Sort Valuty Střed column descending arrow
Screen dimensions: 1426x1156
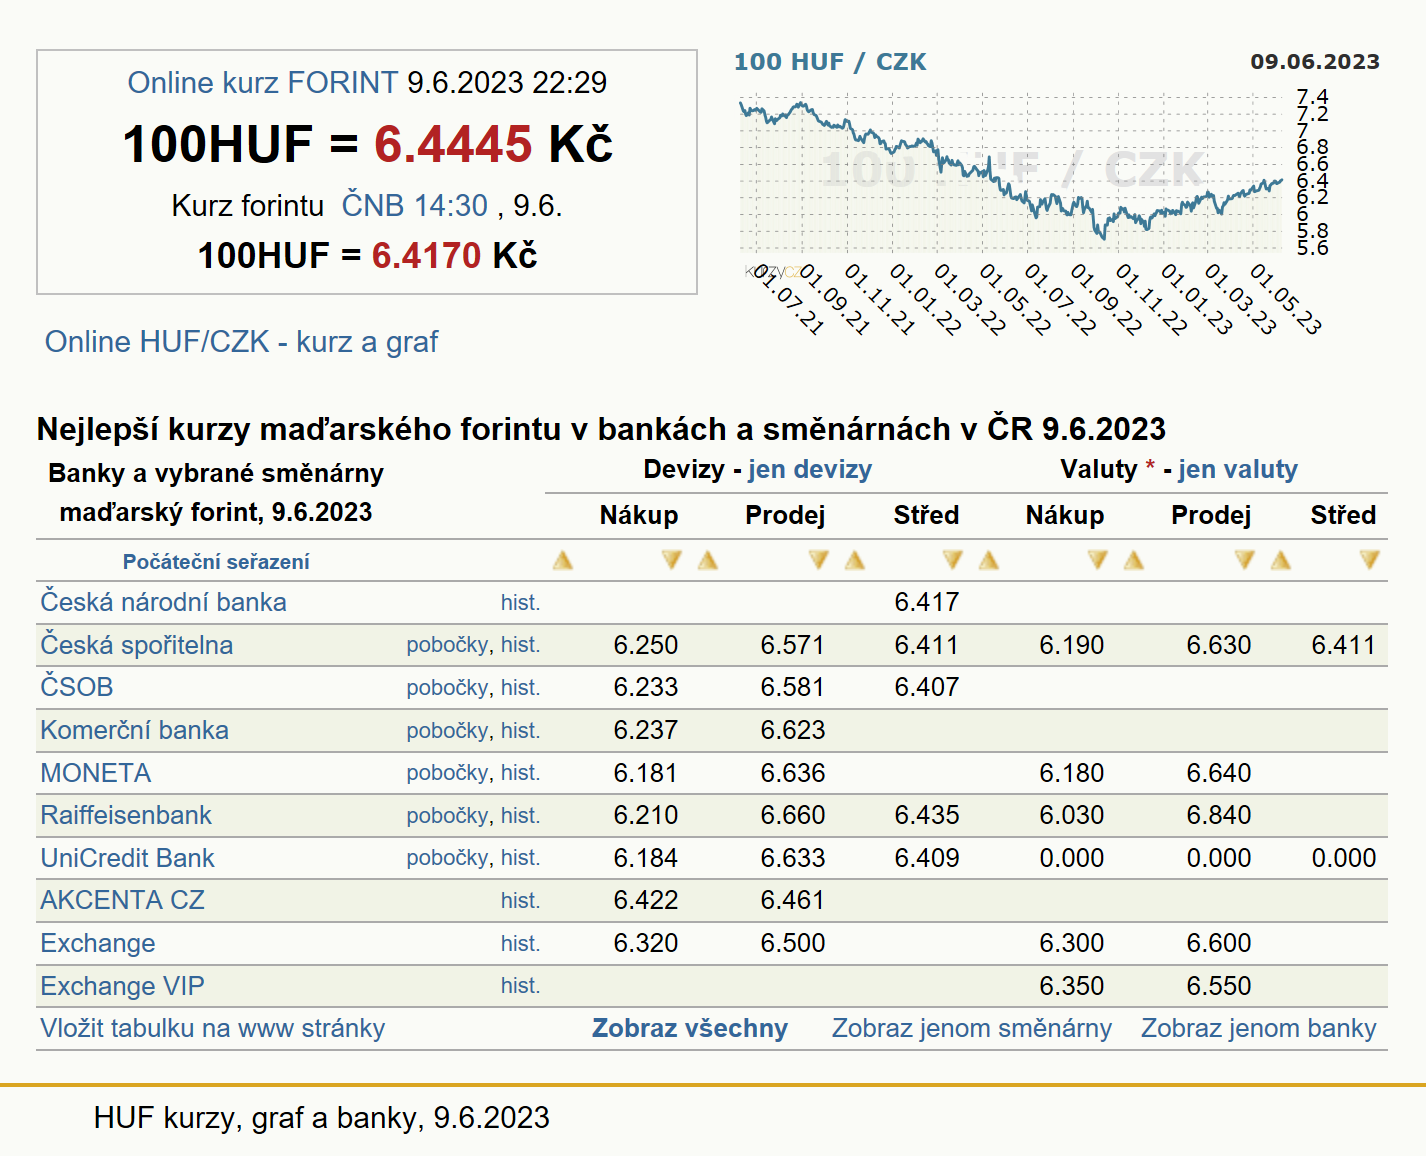point(1370,560)
